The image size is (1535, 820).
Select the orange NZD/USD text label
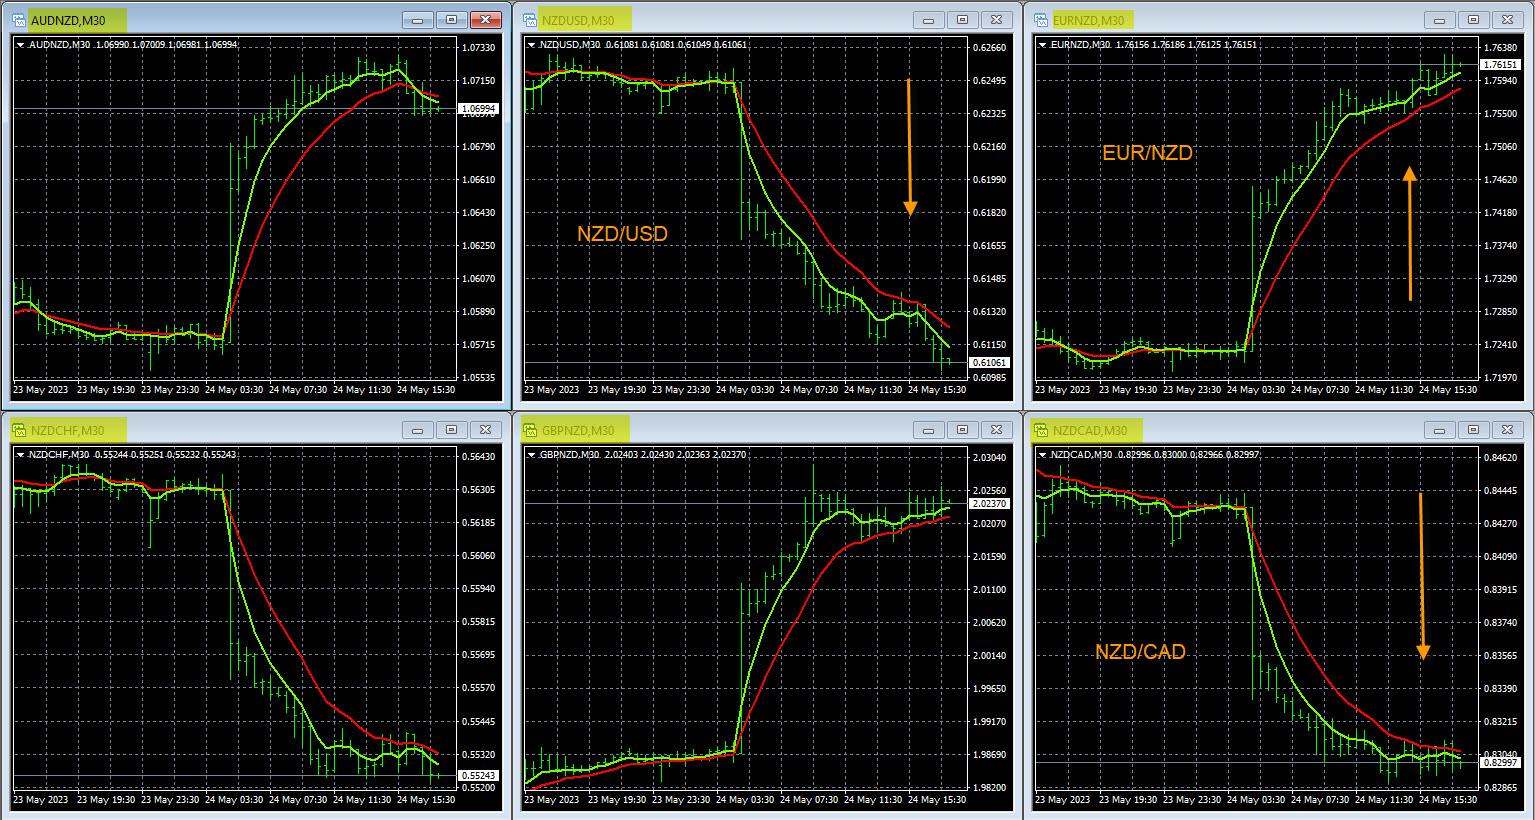622,234
